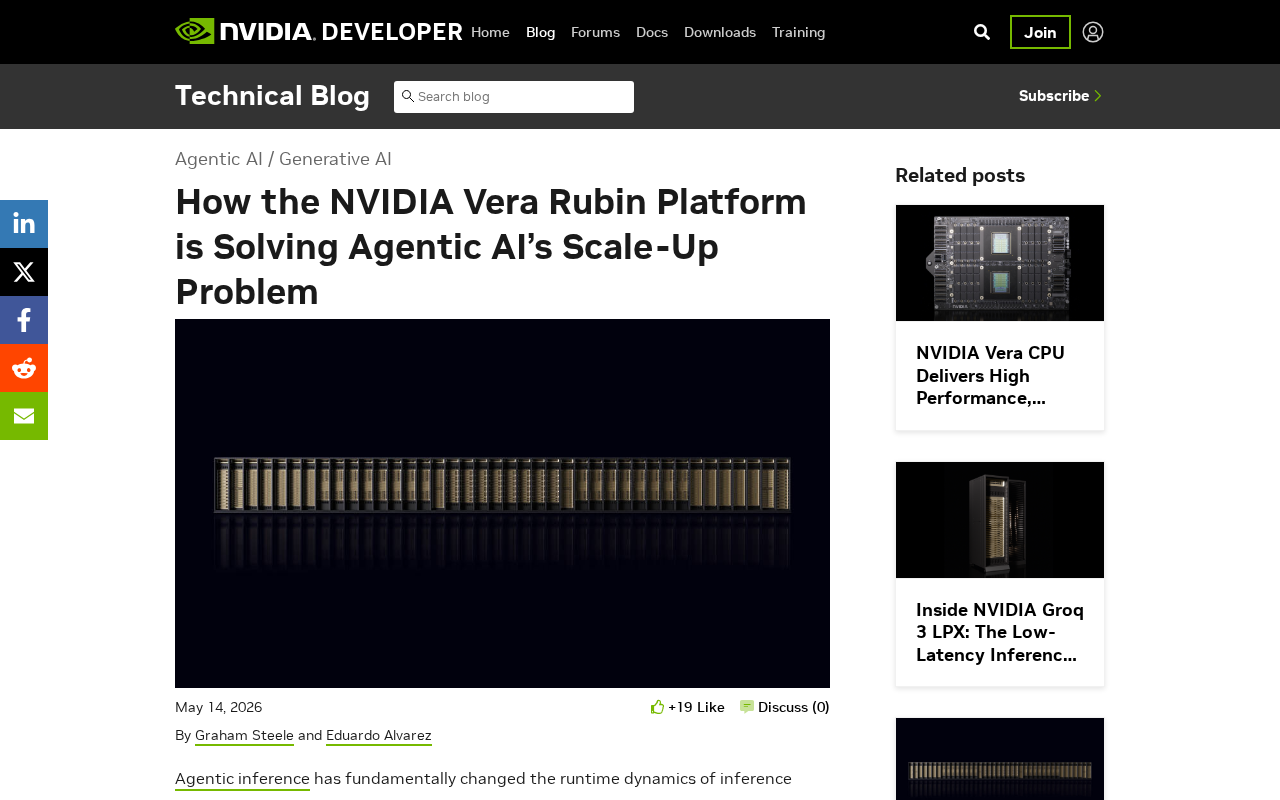Viewport: 1280px width, 800px height.
Task: Share article via email icon
Action: point(24,416)
